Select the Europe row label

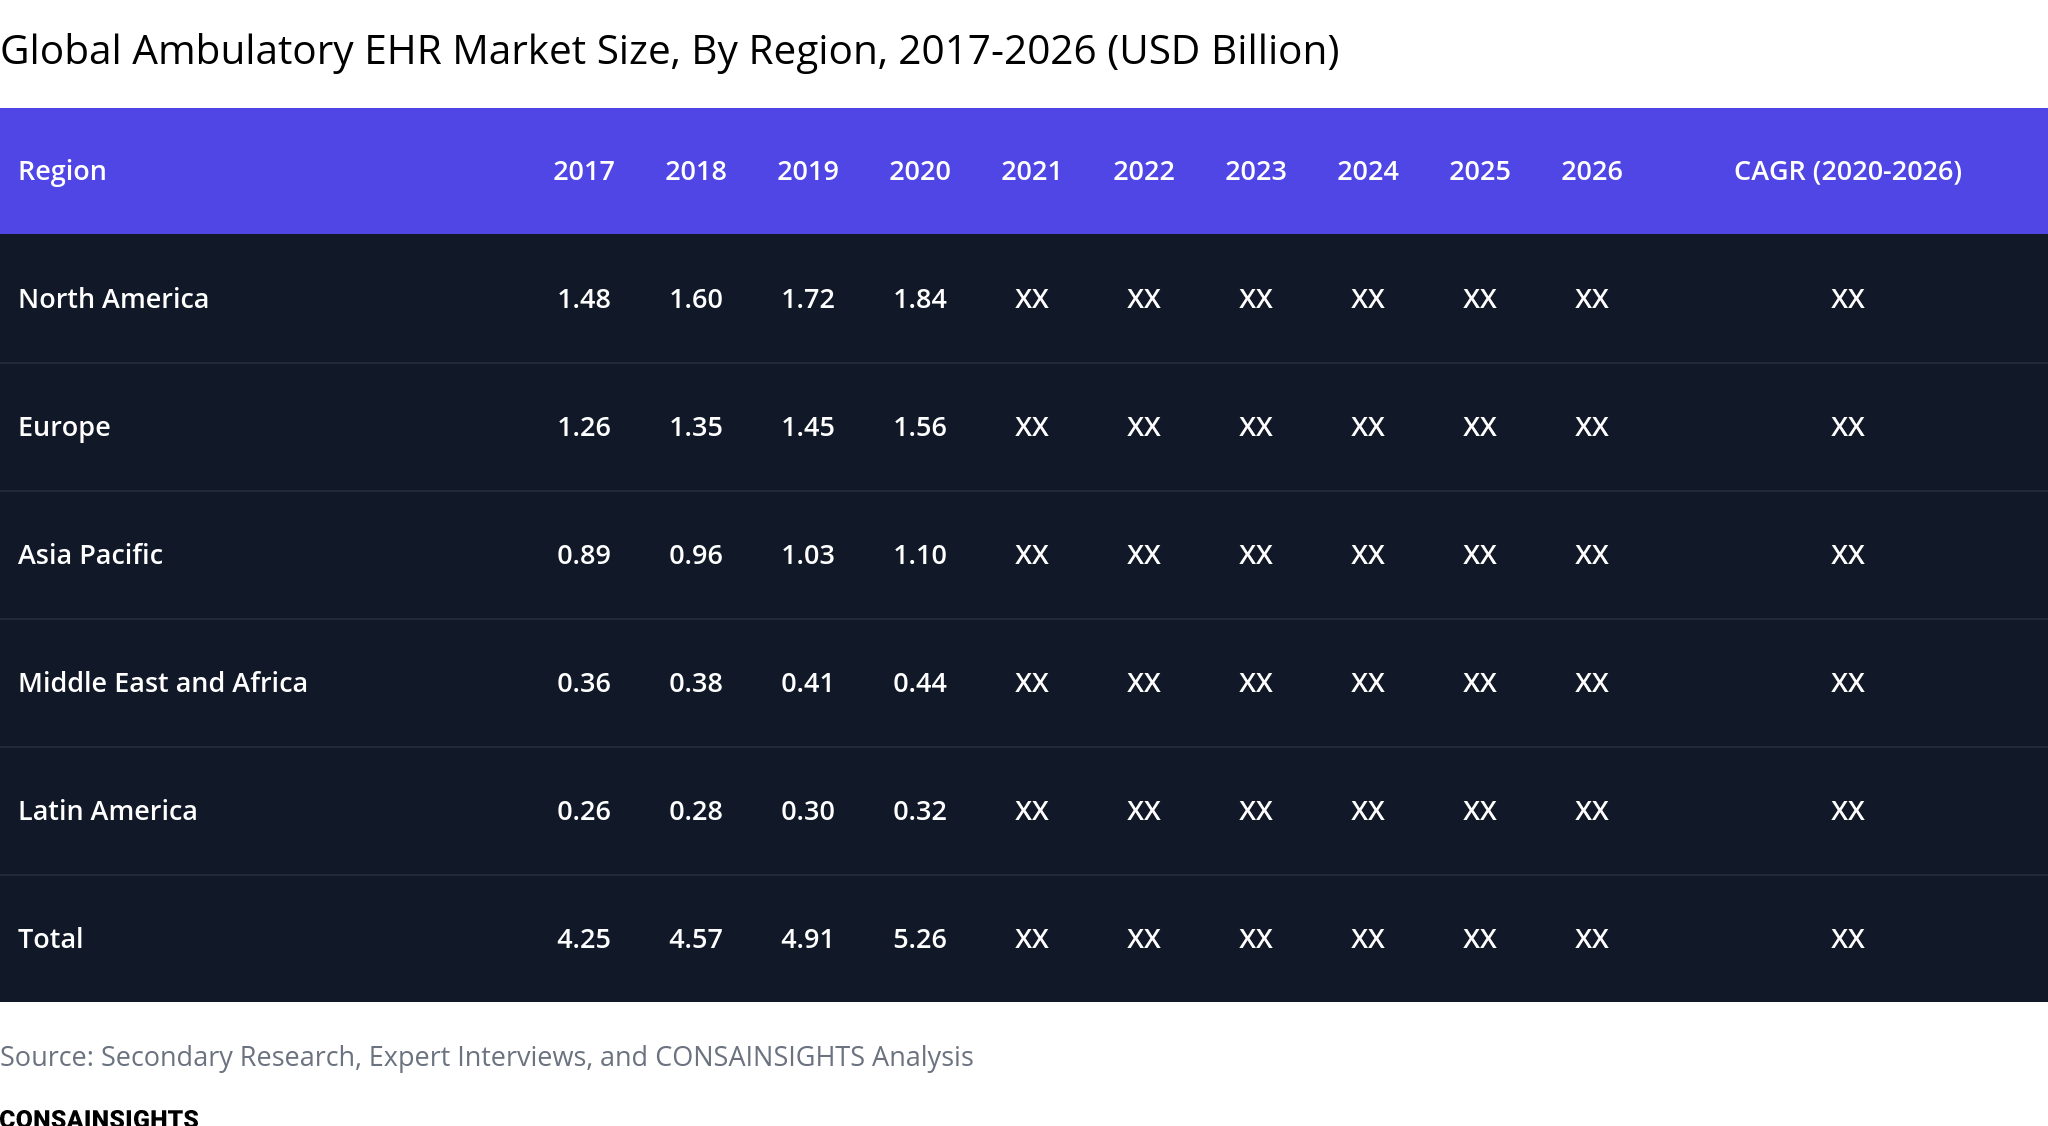(x=64, y=427)
